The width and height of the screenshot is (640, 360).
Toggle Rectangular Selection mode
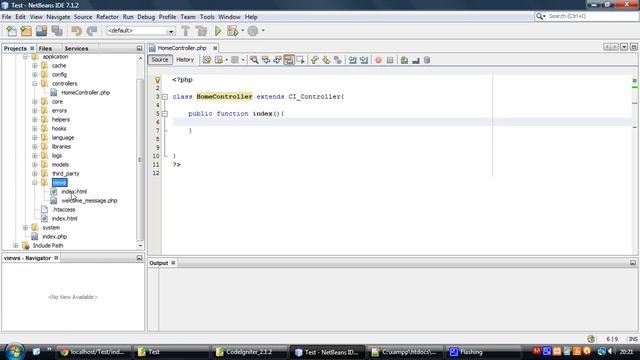[x=301, y=60]
